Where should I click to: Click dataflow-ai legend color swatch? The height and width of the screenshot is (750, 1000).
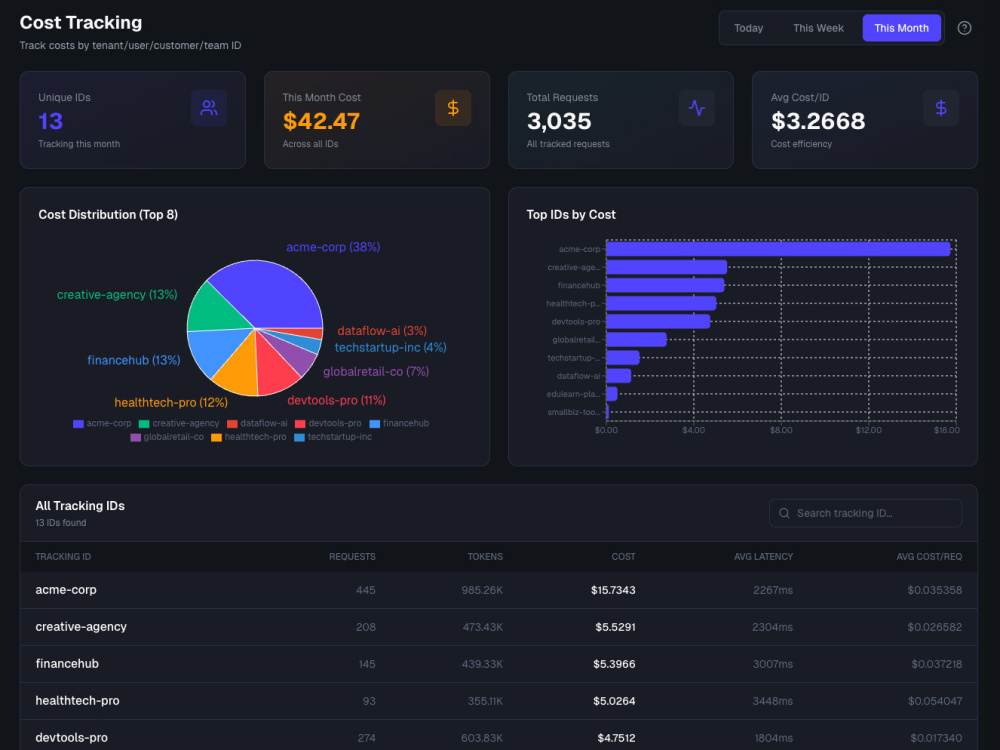pyautogui.click(x=232, y=424)
